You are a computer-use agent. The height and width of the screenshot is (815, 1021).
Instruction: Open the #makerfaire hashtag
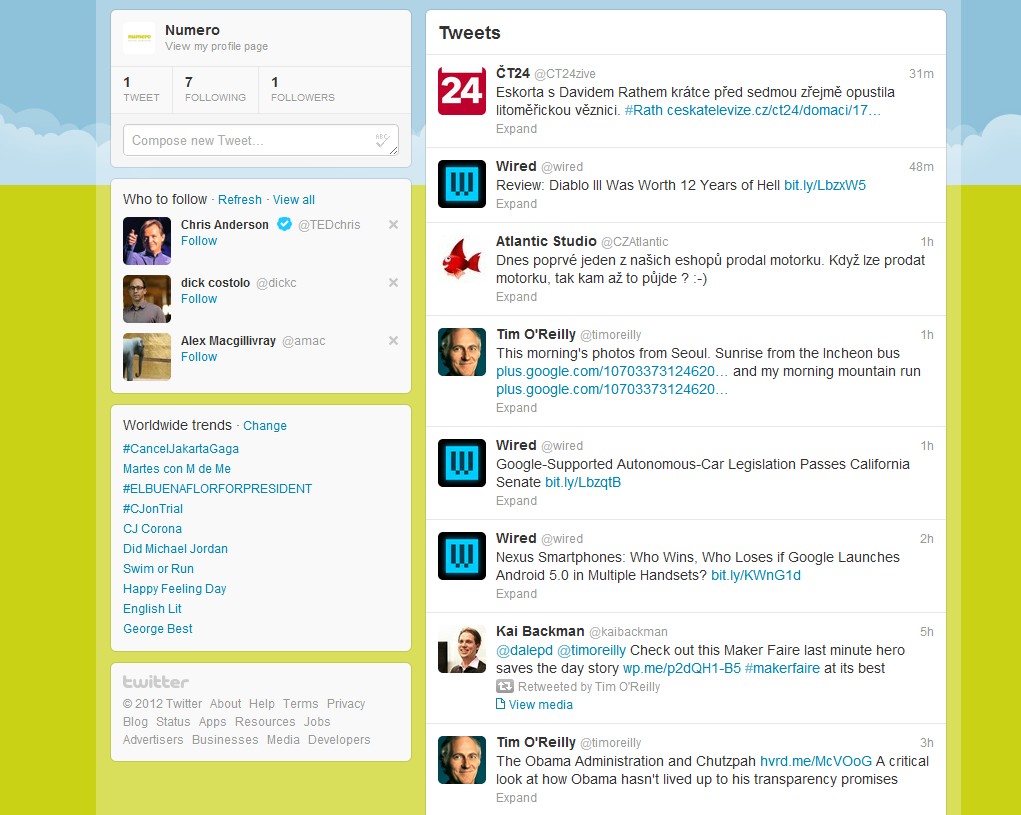pos(782,668)
